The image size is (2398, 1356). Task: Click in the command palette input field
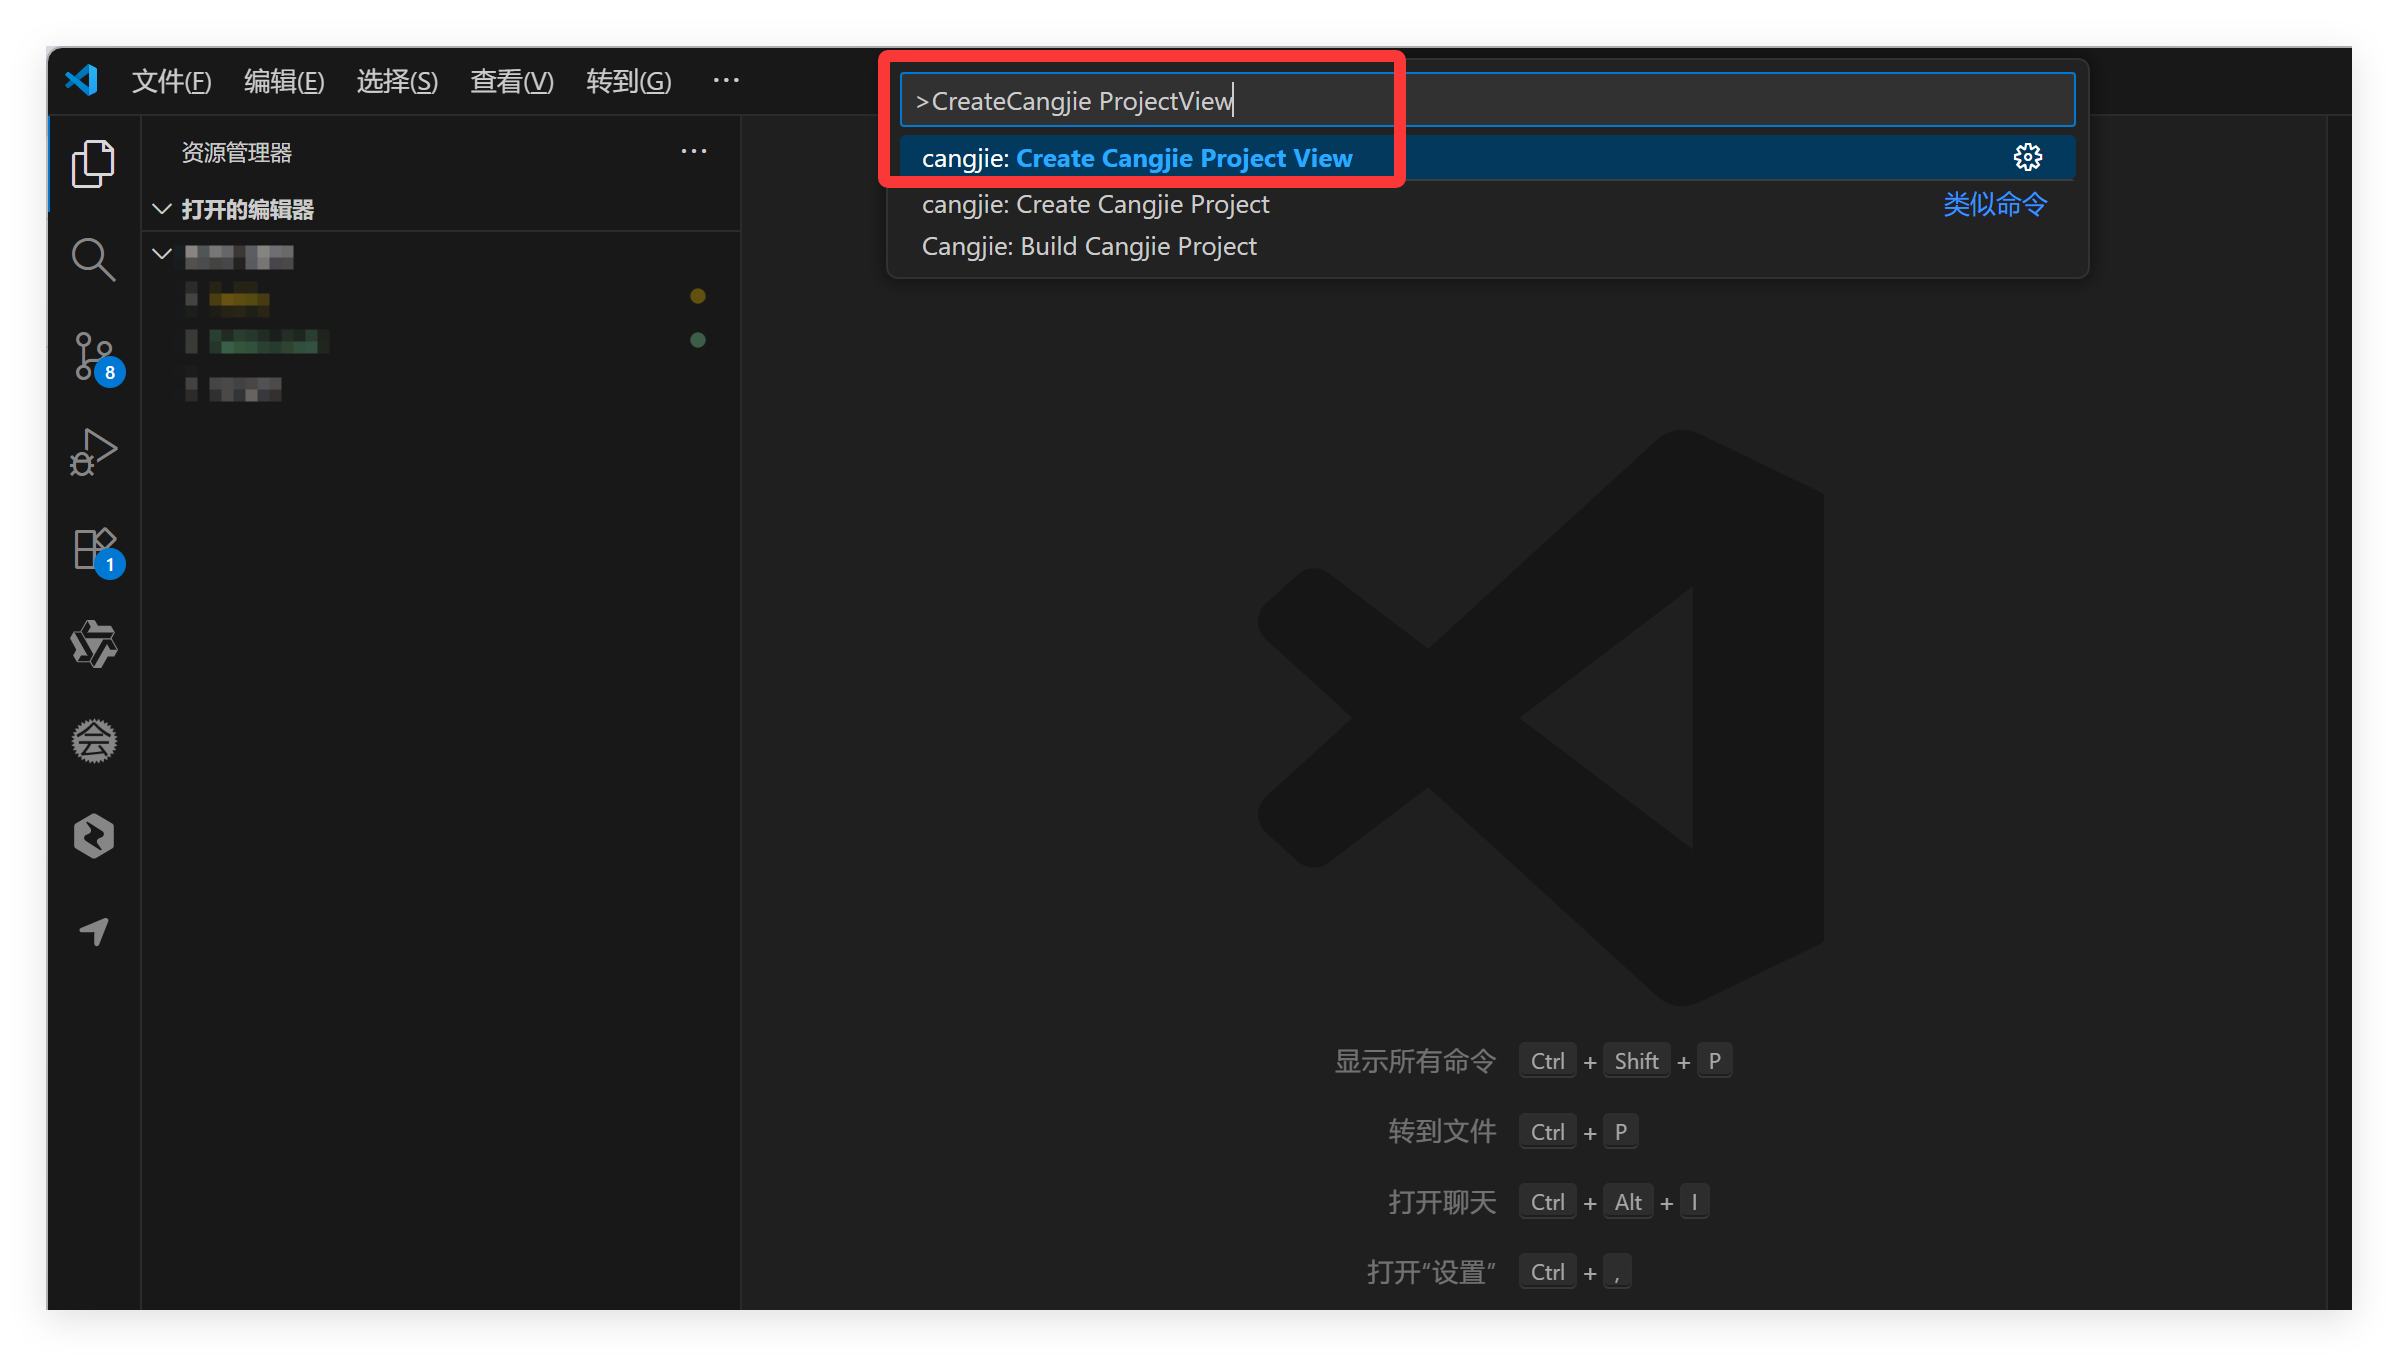pyautogui.click(x=1600, y=100)
